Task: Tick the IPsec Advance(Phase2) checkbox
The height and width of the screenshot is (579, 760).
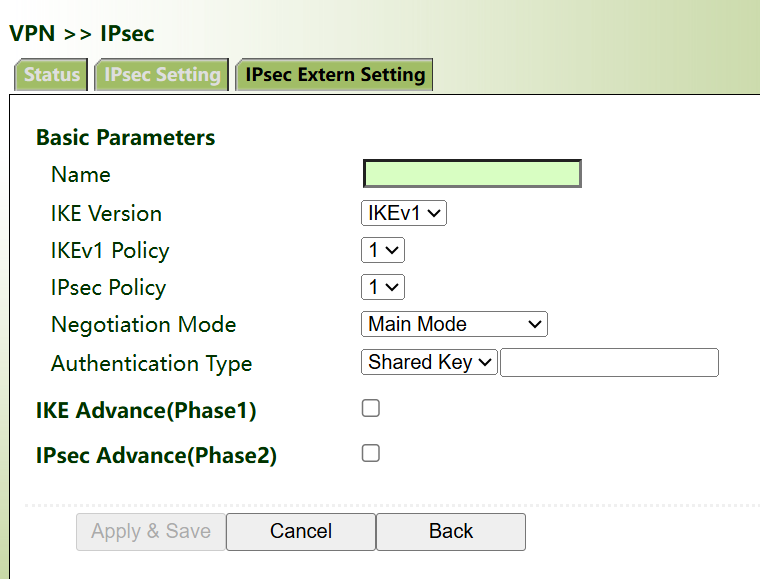Action: point(371,453)
